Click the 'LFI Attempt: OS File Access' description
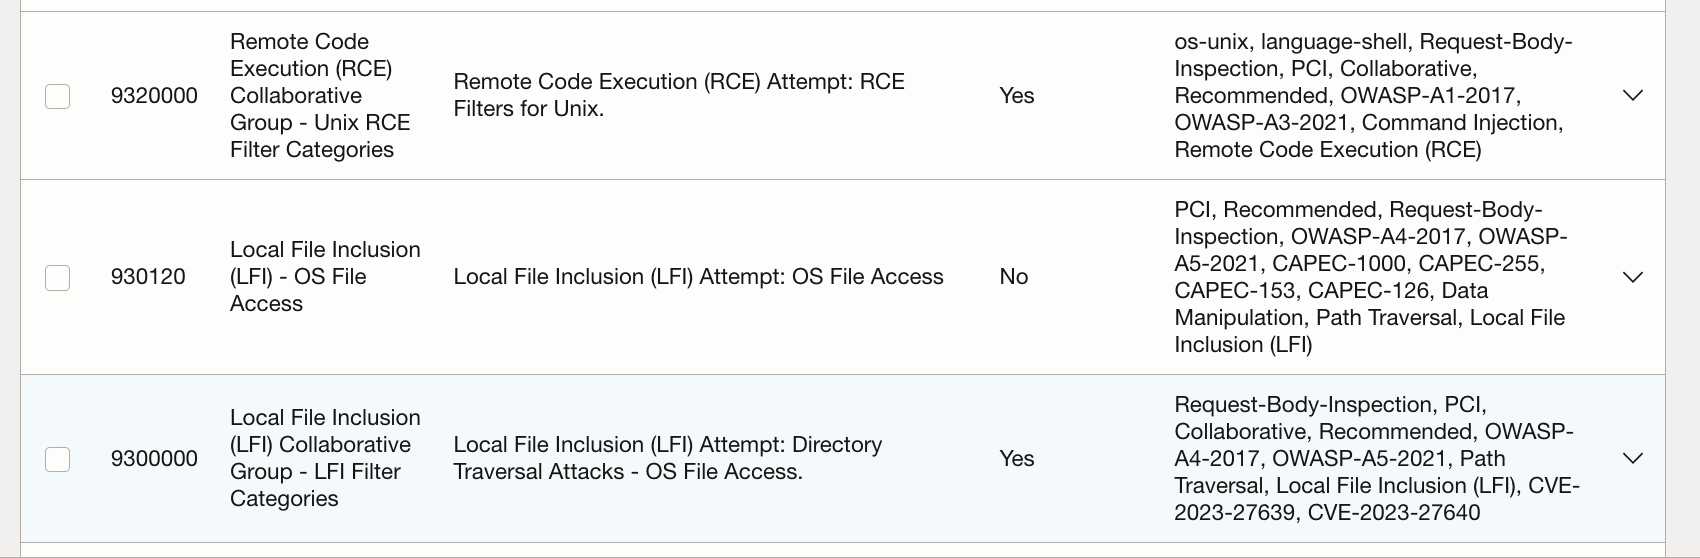This screenshot has width=1700, height=558. click(x=698, y=277)
